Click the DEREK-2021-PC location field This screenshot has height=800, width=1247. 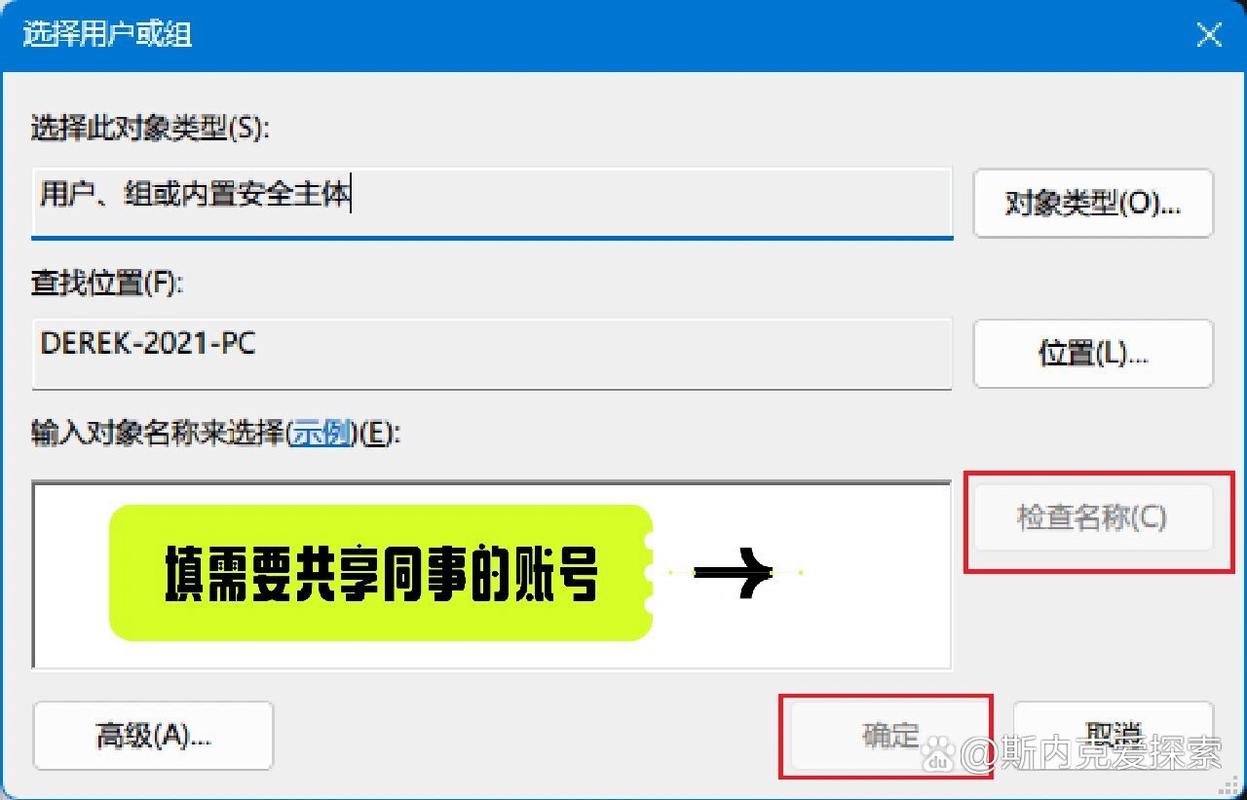[491, 353]
